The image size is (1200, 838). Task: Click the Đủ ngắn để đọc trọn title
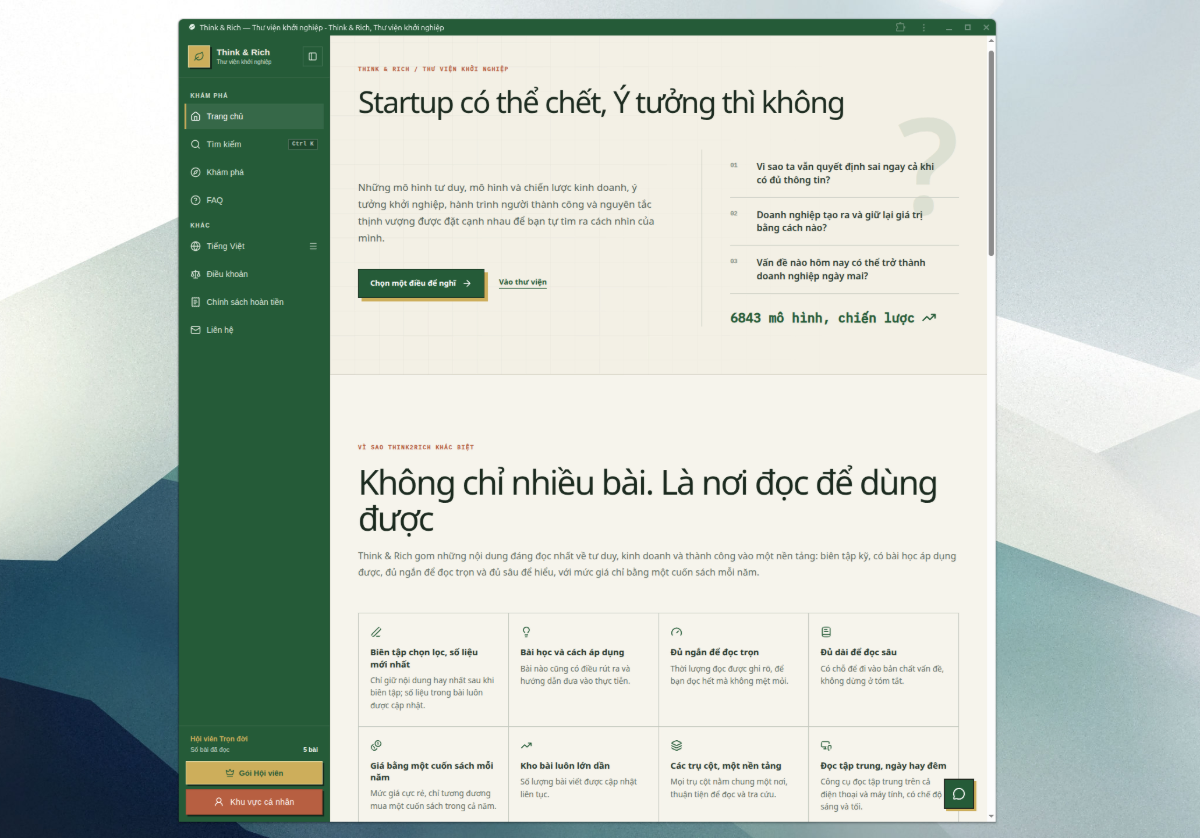(714, 652)
